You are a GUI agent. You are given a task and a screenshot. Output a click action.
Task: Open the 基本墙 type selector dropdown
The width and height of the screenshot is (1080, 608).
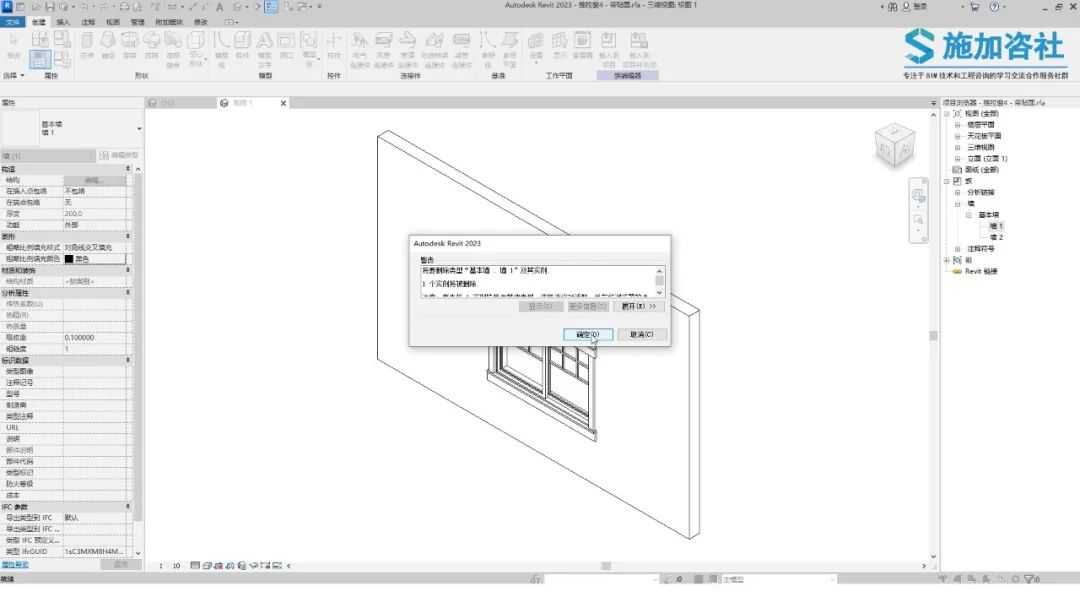[139, 129]
